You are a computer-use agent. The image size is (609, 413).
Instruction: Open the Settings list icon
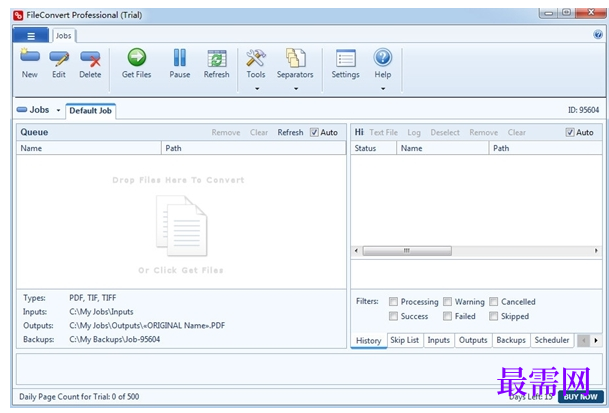coord(346,58)
